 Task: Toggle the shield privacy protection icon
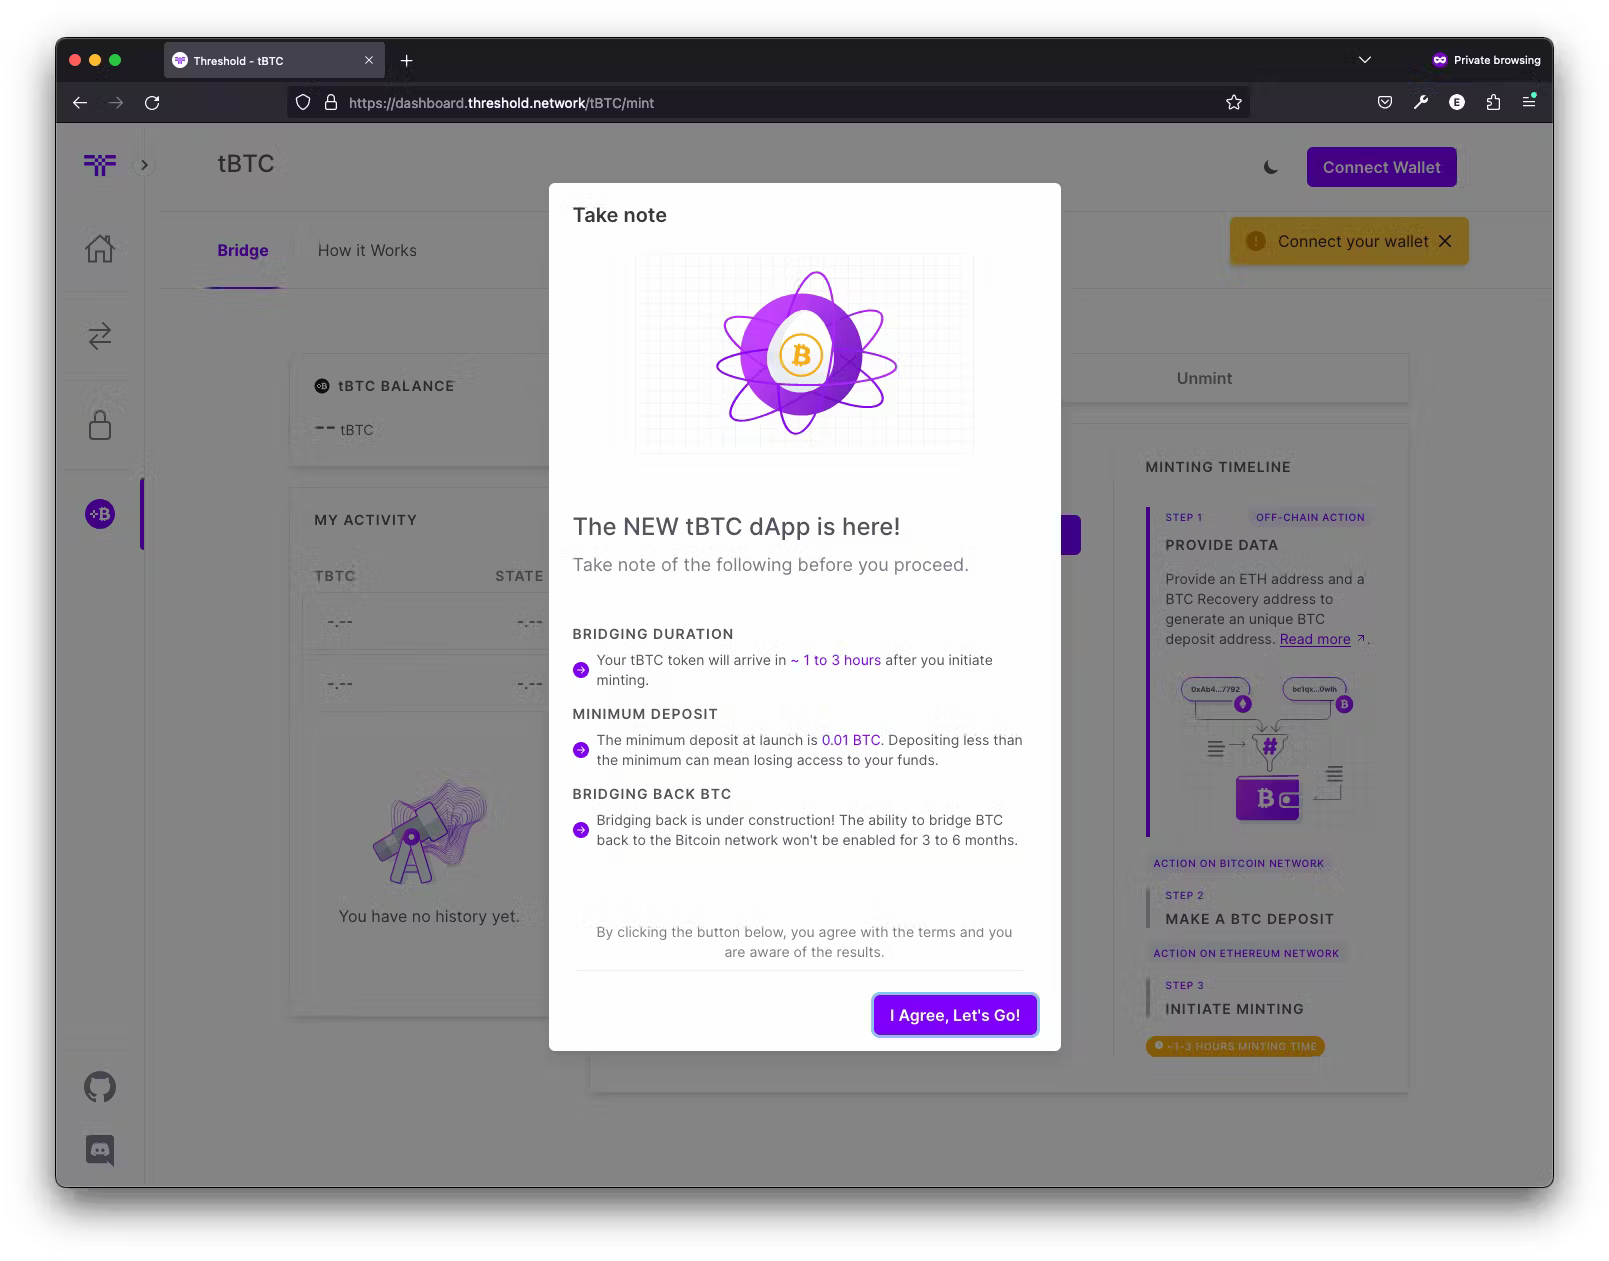click(303, 102)
